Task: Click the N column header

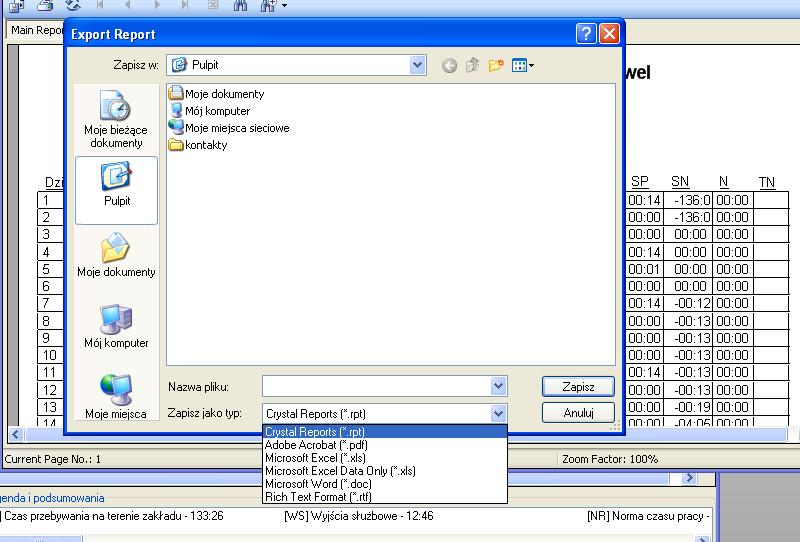Action: [x=723, y=182]
